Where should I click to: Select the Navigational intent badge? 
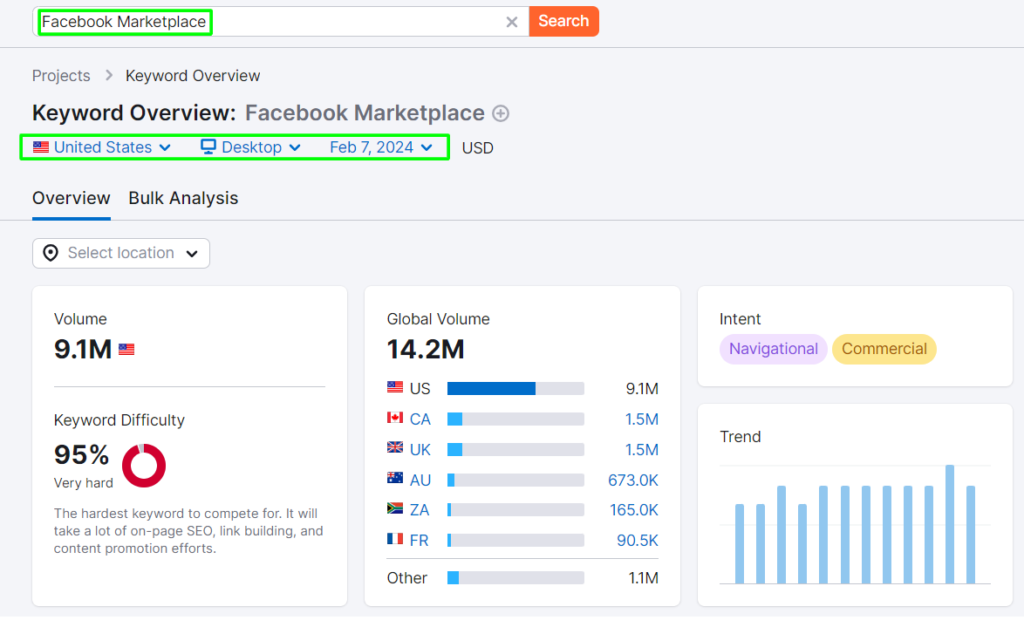click(x=773, y=349)
